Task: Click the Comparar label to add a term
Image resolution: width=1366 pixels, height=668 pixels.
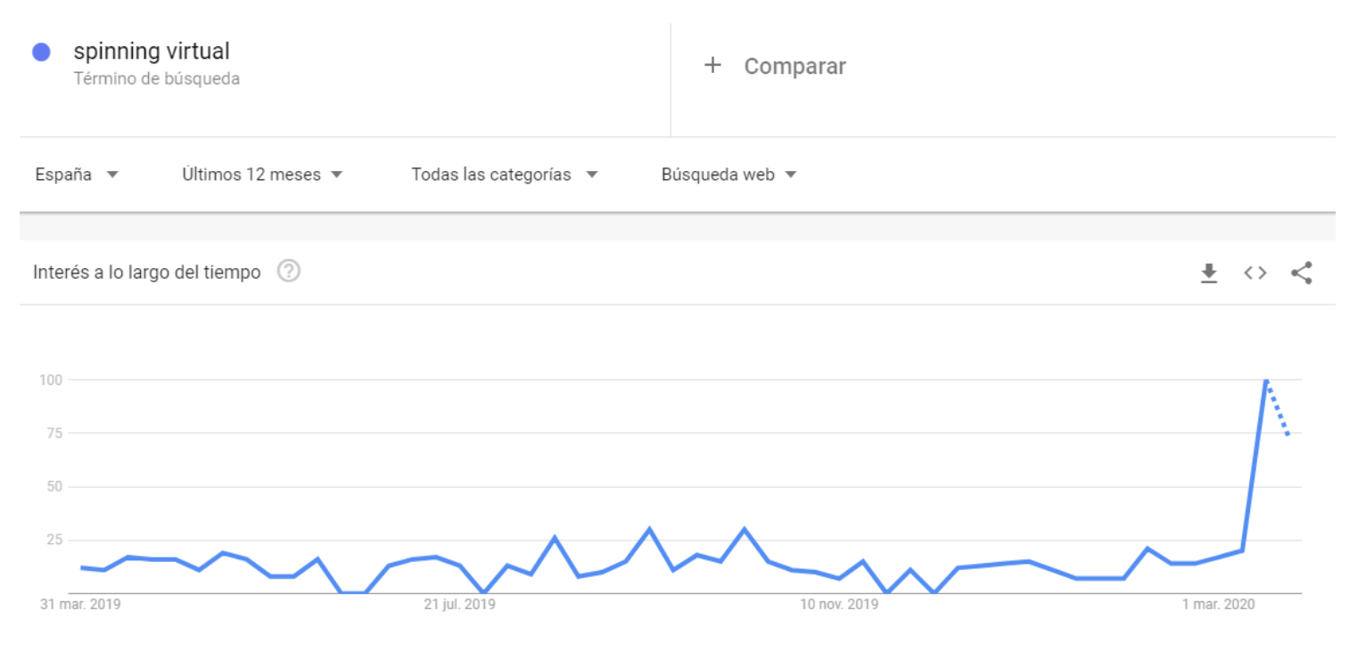Action: click(794, 66)
